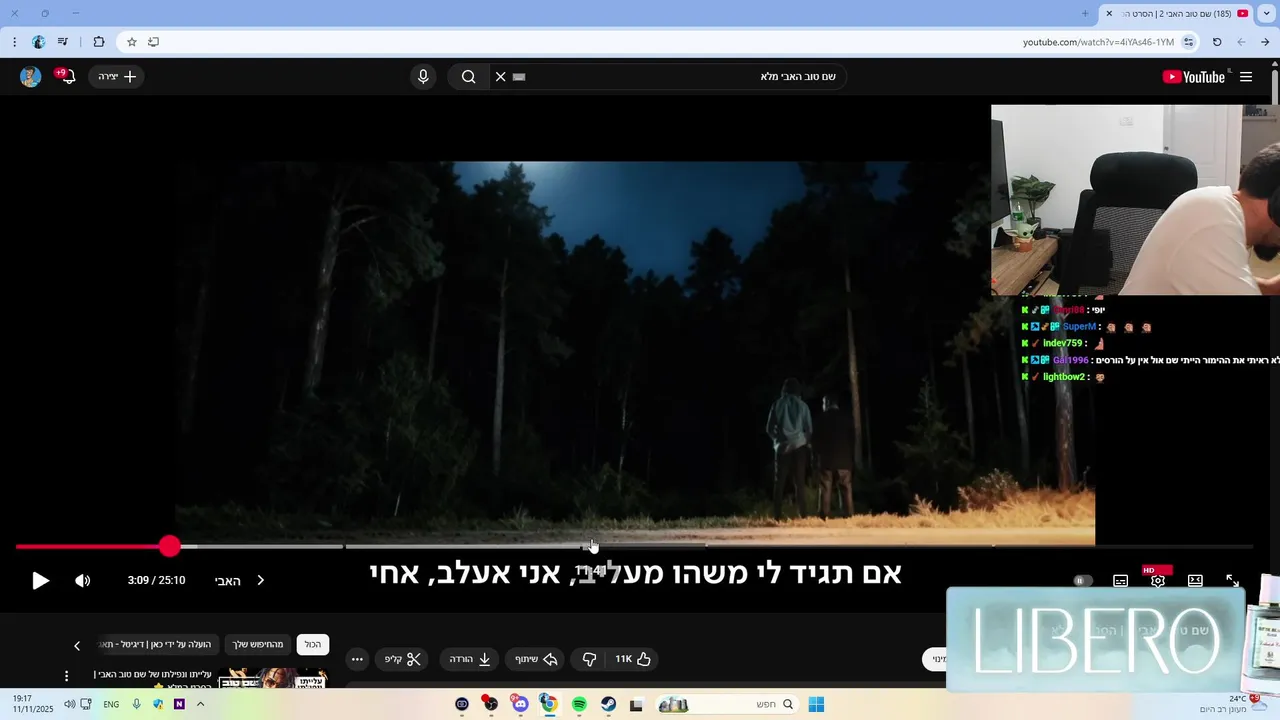Image resolution: width=1280 pixels, height=720 pixels.
Task: Mute the video with the speaker icon
Action: coord(83,580)
